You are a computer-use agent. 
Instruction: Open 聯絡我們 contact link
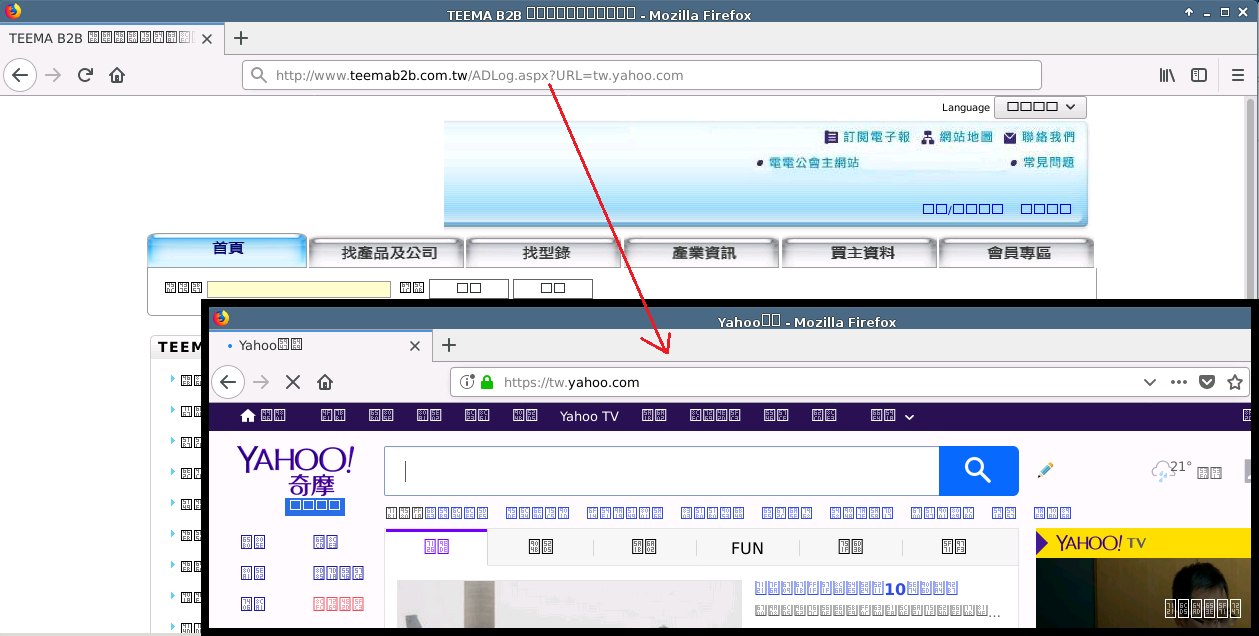(x=1039, y=137)
